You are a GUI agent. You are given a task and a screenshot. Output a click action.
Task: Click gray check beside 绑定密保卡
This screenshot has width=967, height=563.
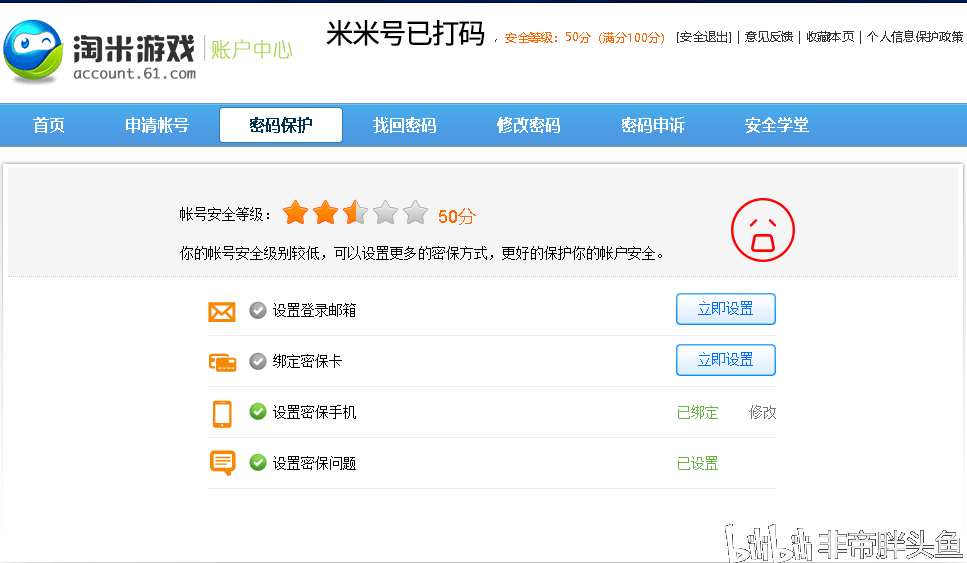258,361
